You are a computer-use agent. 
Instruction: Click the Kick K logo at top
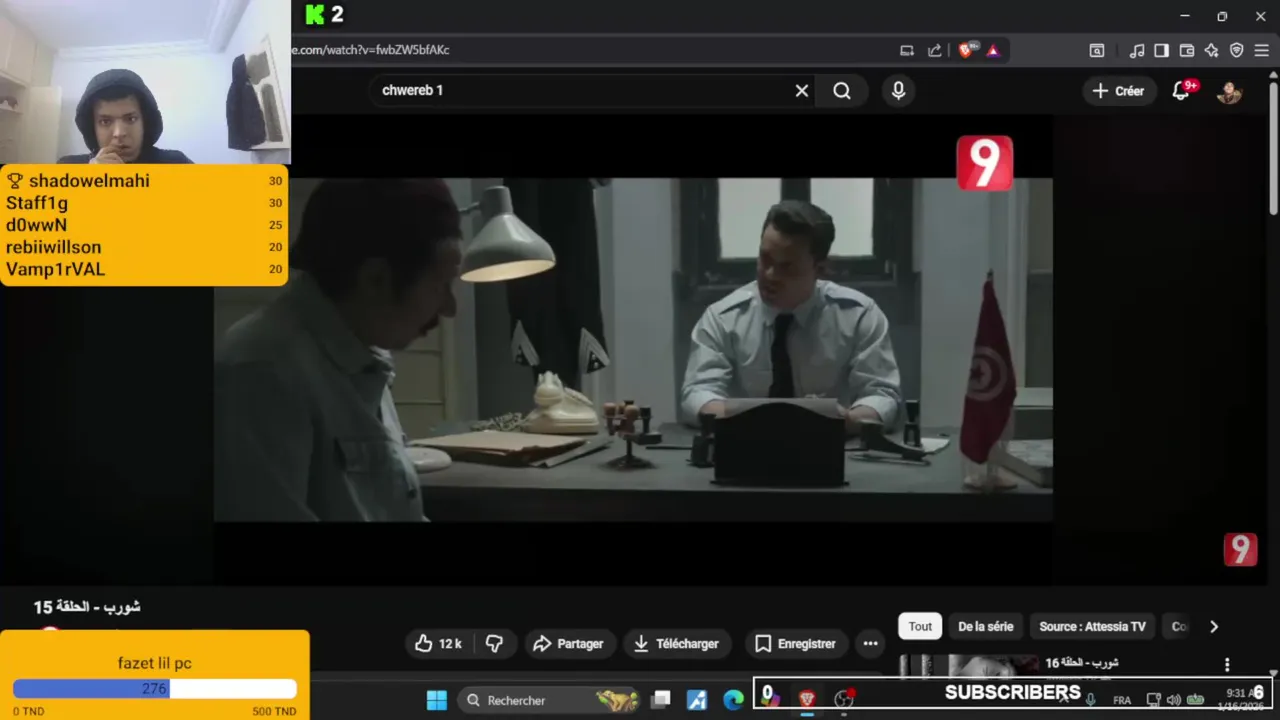pos(315,14)
